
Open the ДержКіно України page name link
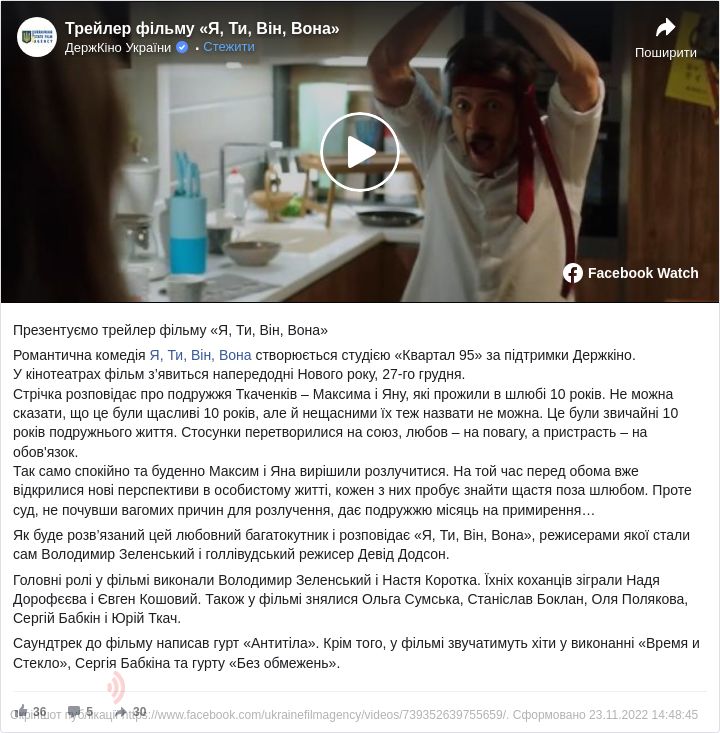(x=118, y=48)
